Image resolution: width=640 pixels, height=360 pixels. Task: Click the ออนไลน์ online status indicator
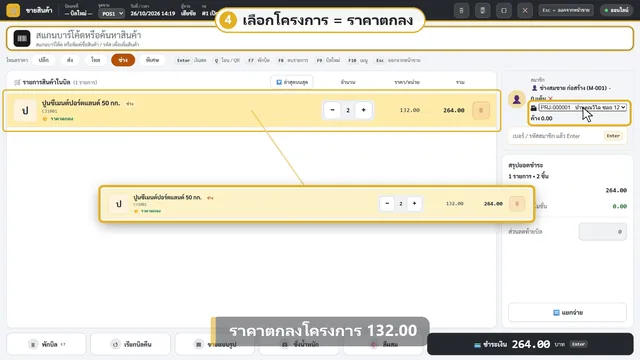click(x=617, y=10)
